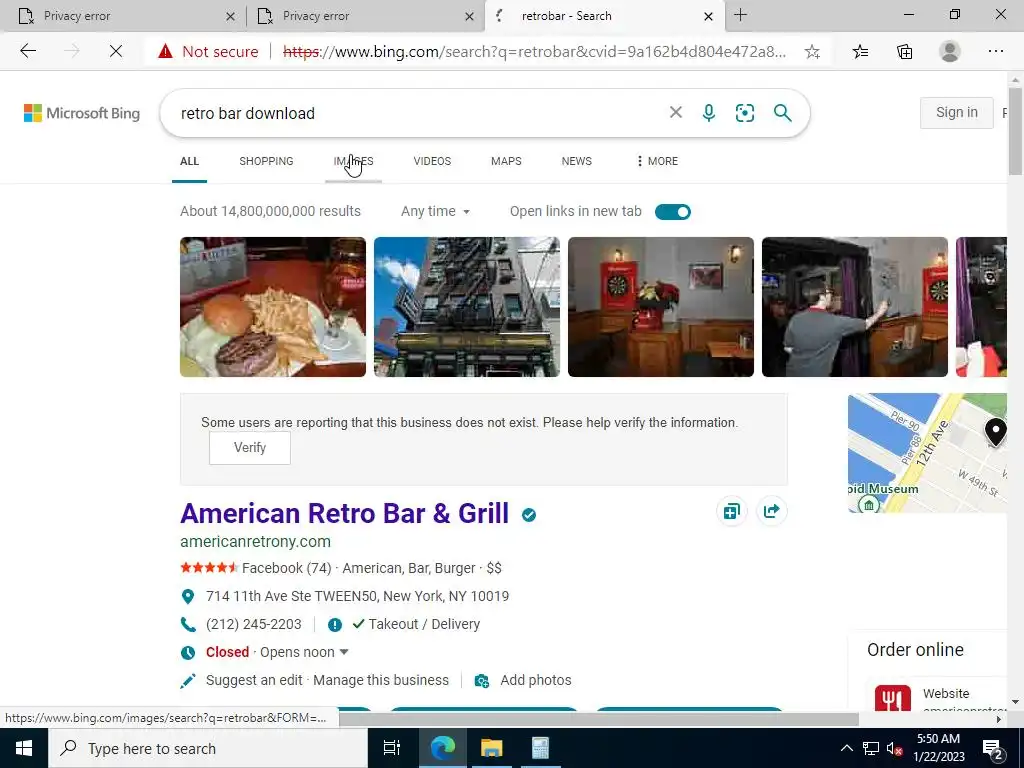Click the Add photos camera icon
Screen dimensions: 1024x768
[482, 680]
